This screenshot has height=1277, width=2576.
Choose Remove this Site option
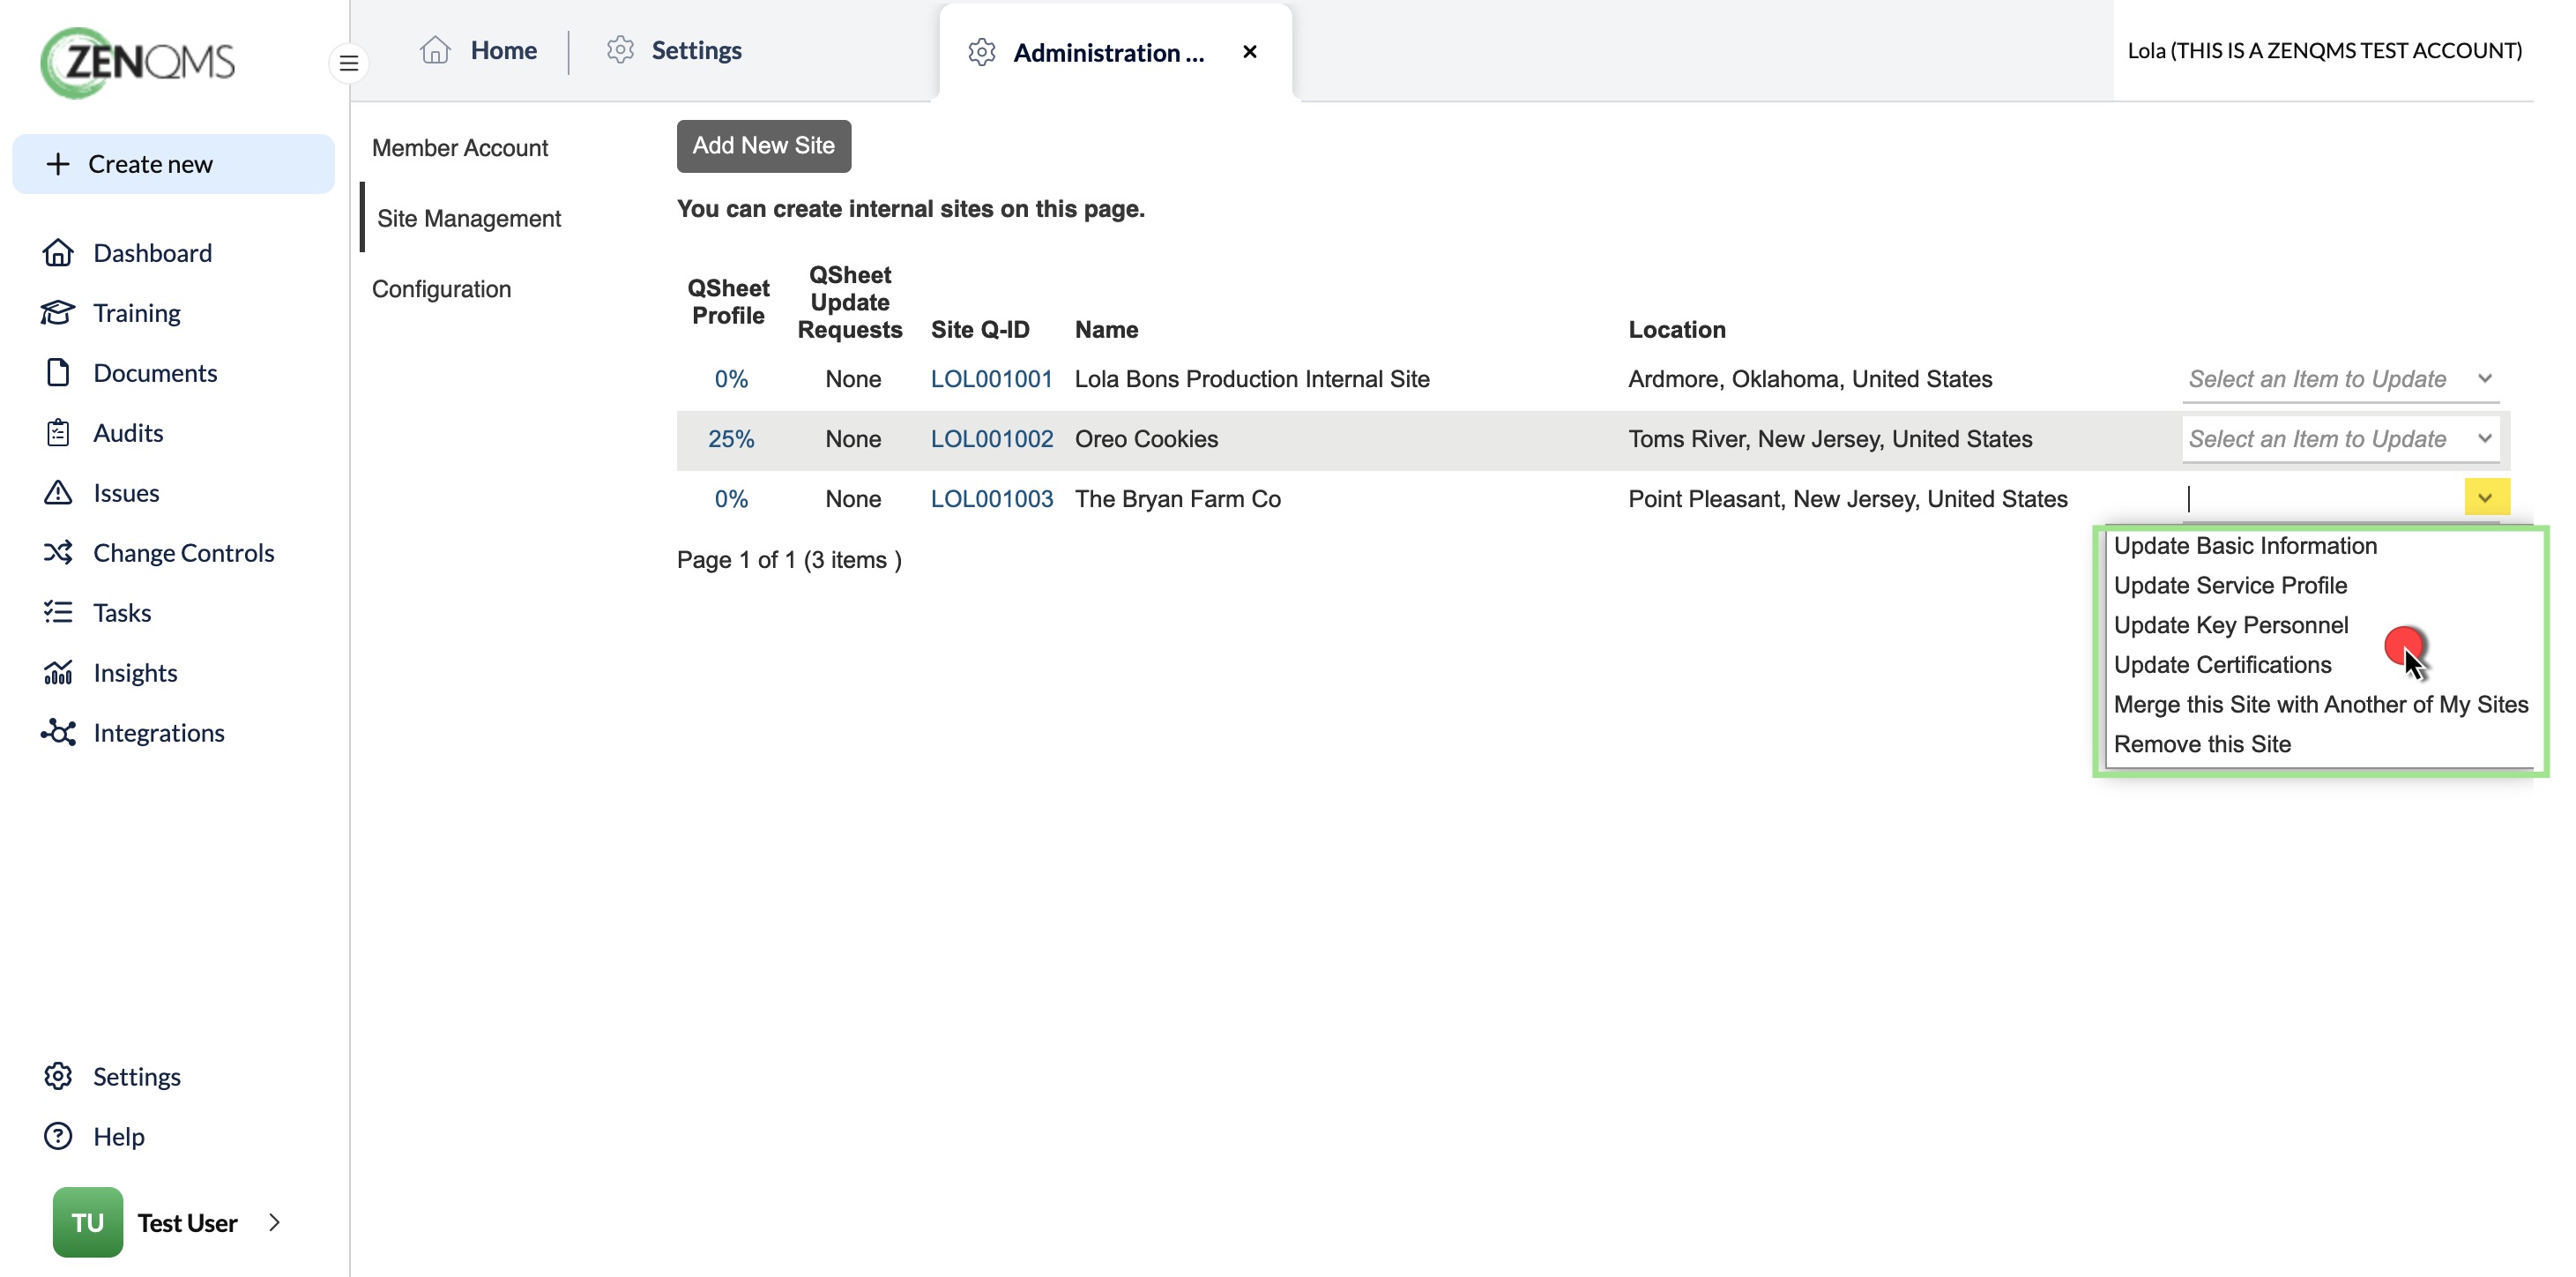(2202, 744)
